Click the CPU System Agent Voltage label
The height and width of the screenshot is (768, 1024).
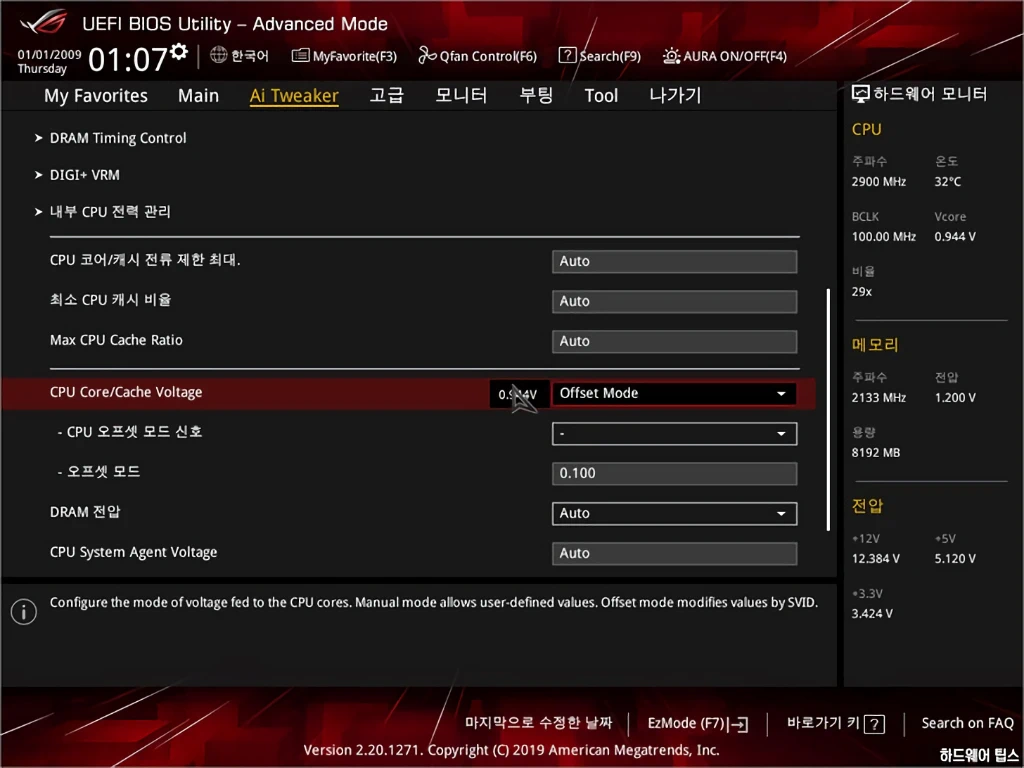tap(133, 552)
